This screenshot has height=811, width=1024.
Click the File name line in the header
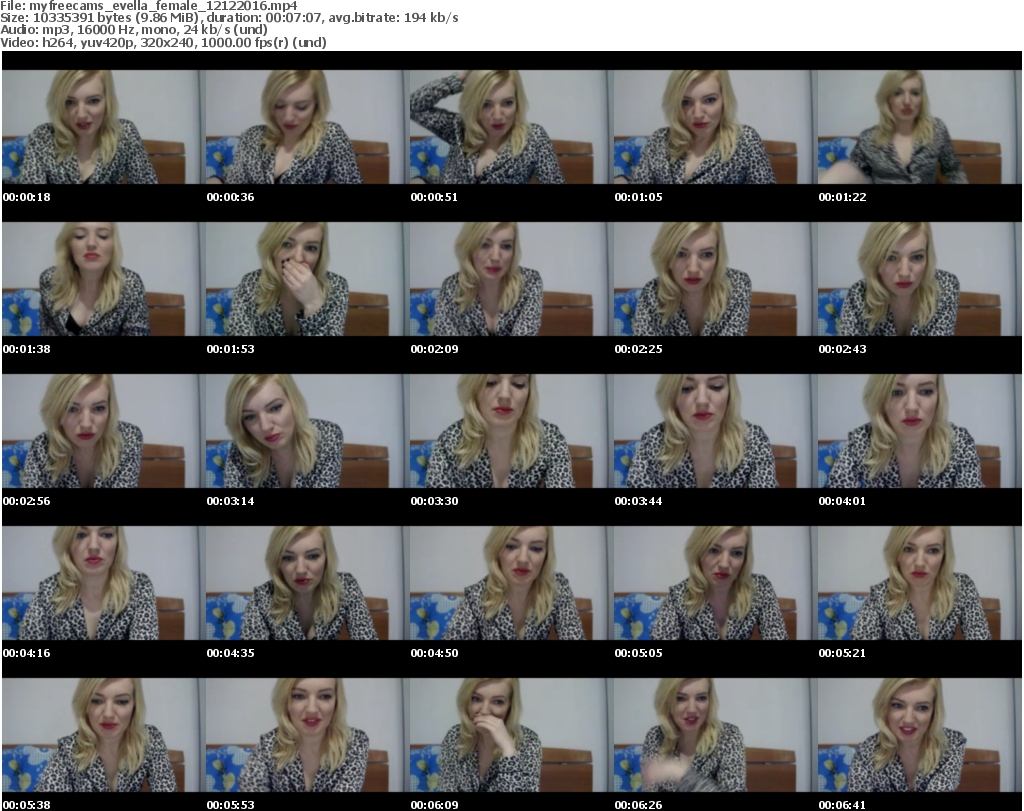[x=149, y=6]
